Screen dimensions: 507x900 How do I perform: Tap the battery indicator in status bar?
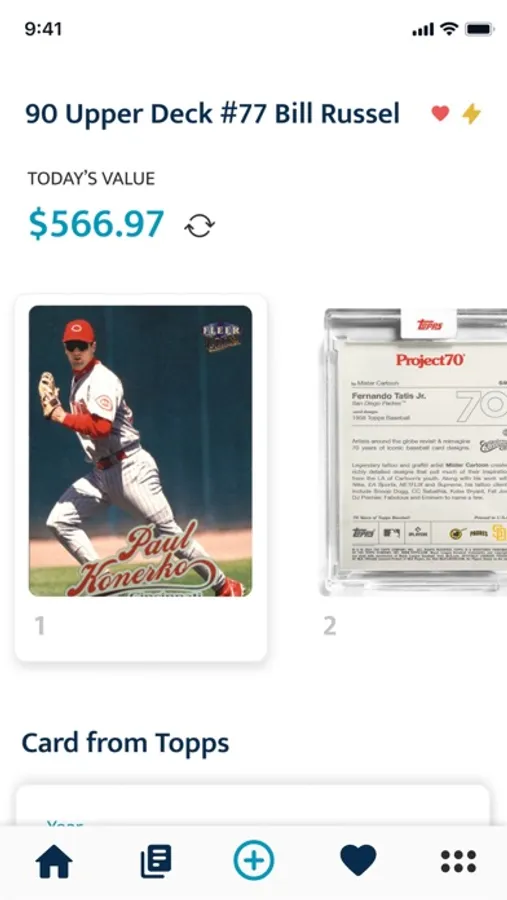(479, 29)
